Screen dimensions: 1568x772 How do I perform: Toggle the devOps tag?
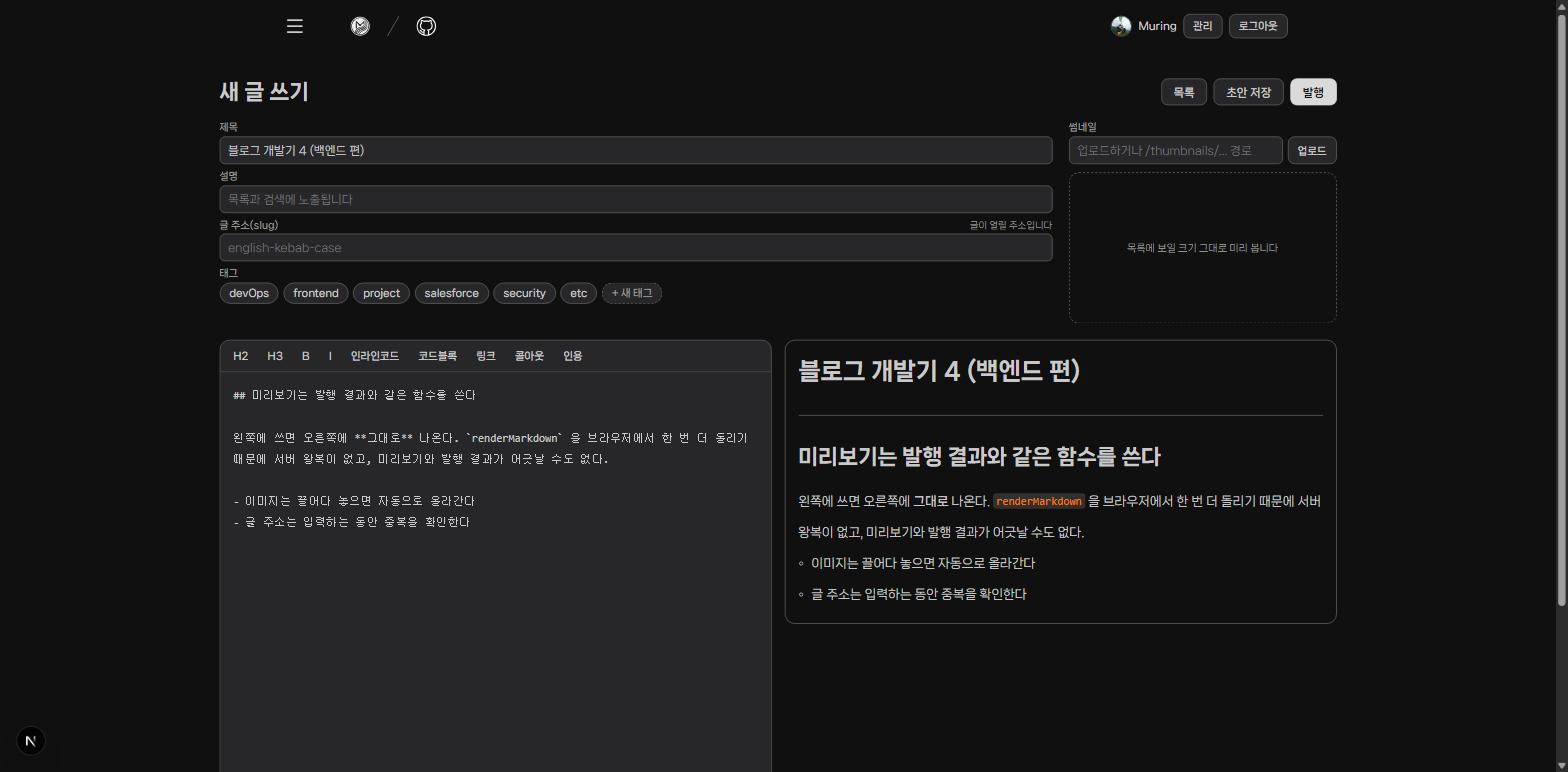(249, 293)
